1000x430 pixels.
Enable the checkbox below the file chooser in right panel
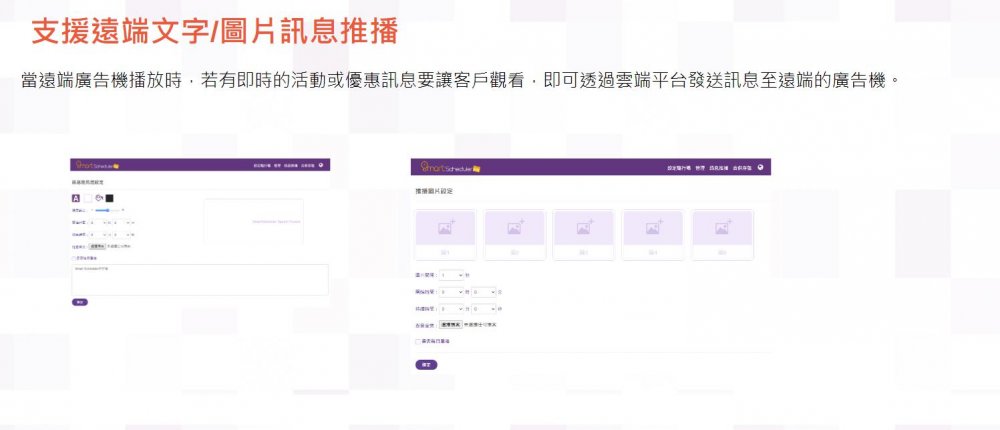(418, 341)
